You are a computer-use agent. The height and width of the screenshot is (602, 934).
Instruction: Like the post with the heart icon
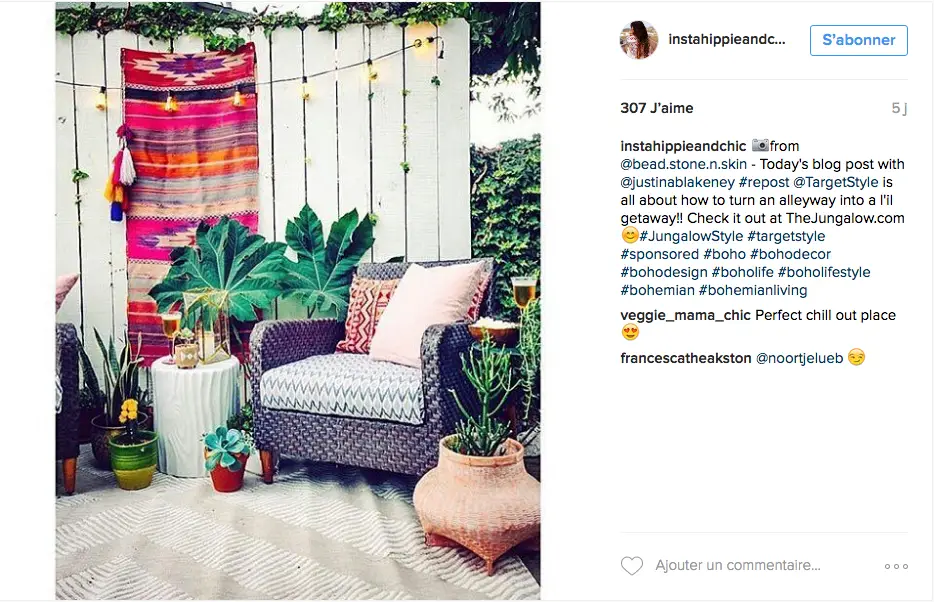coord(632,566)
